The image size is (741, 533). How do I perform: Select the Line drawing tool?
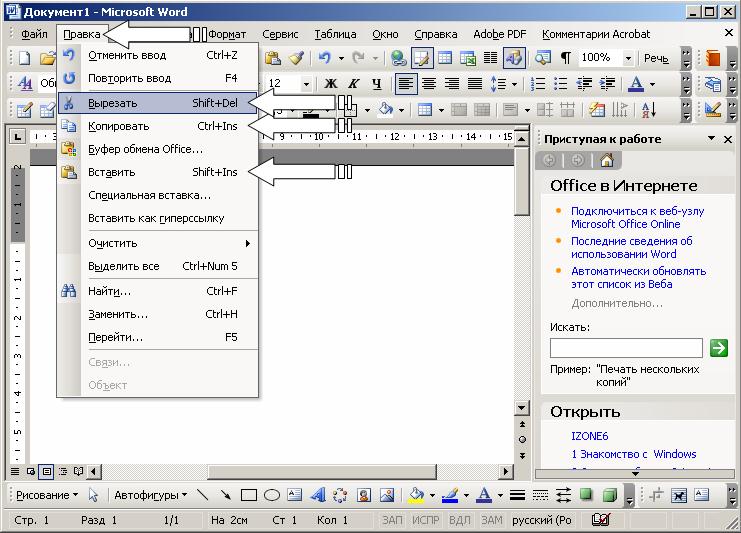(x=203, y=495)
